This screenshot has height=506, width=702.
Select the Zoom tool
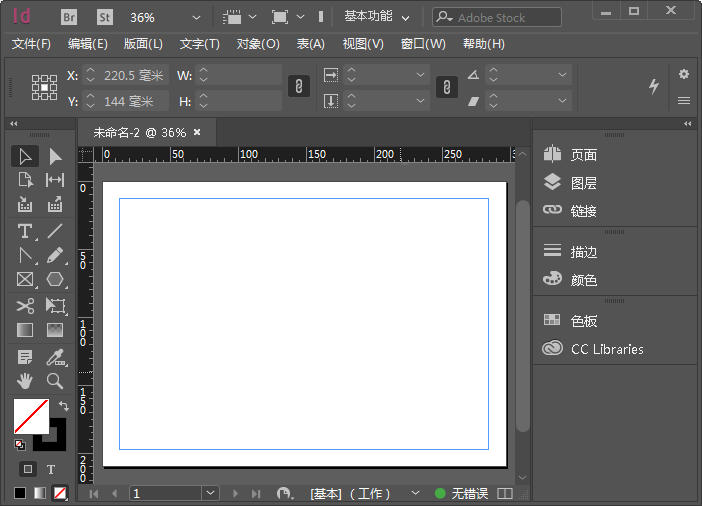point(55,381)
